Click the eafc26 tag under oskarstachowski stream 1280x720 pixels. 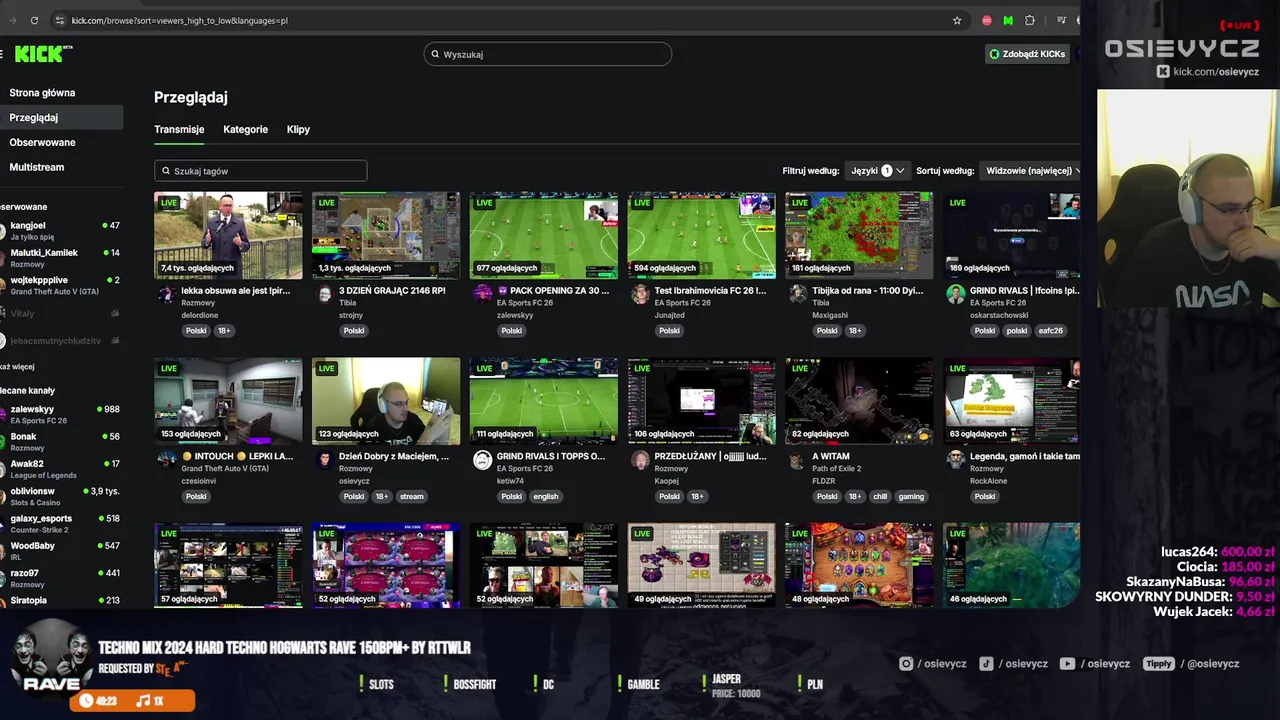1051,331
